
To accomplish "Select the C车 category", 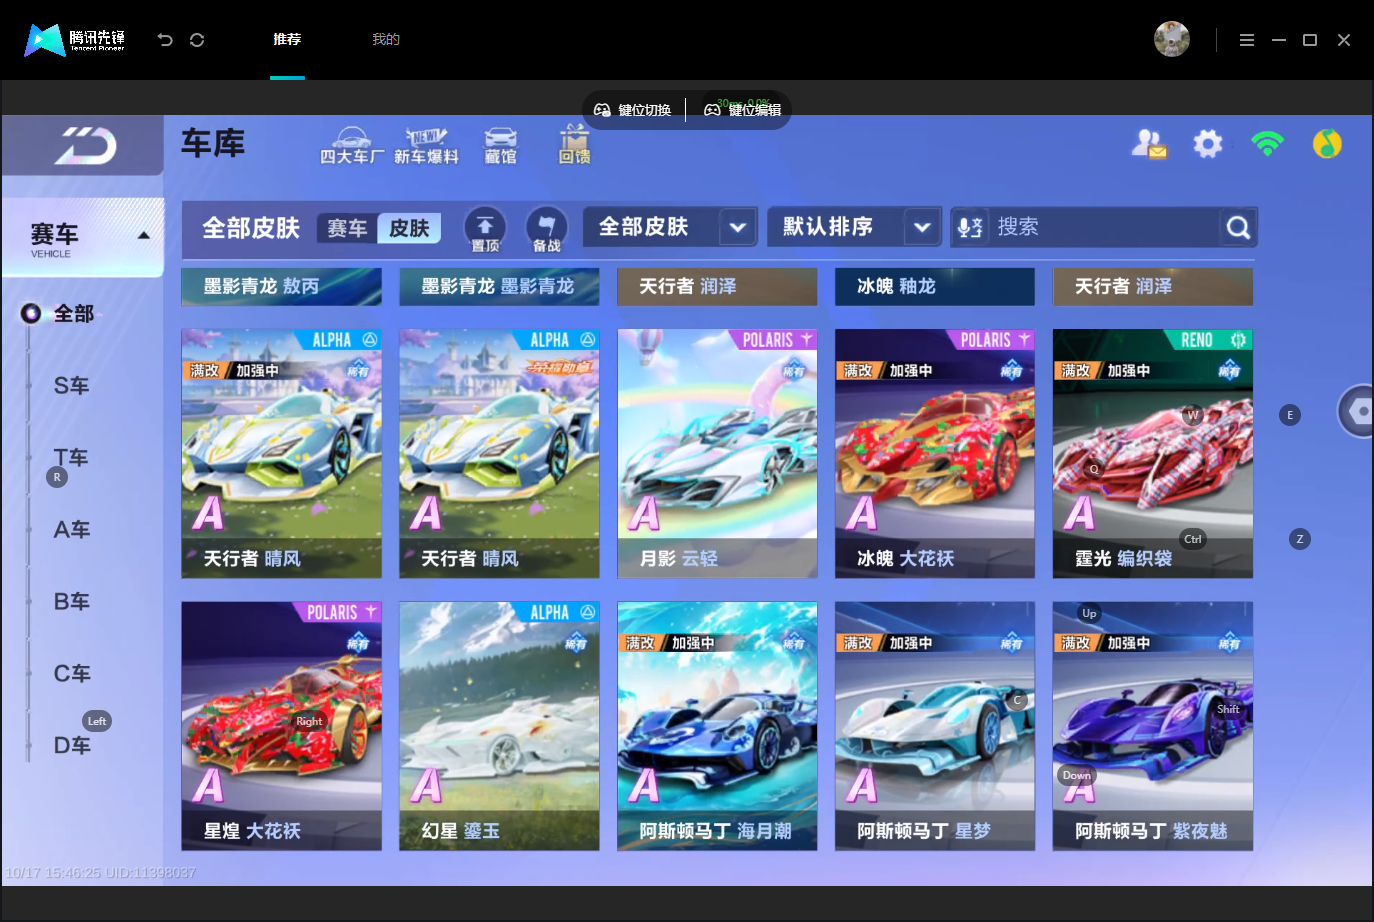I will 72,674.
